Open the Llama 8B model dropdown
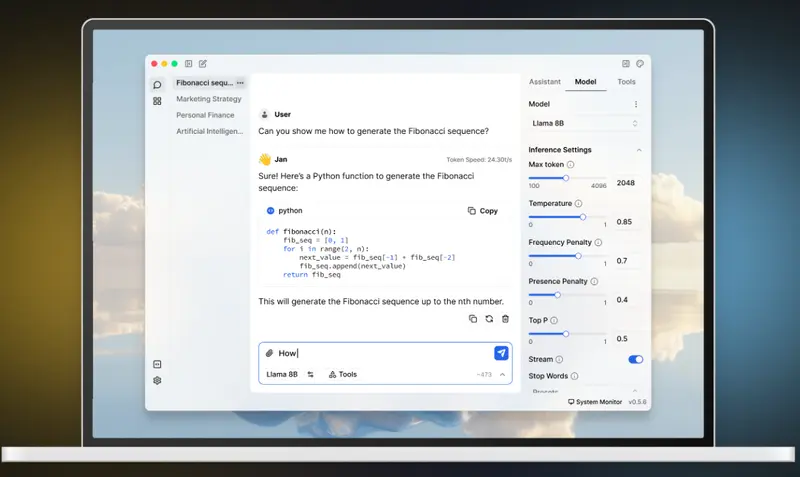Screen dimensions: 800x477 tap(584, 123)
